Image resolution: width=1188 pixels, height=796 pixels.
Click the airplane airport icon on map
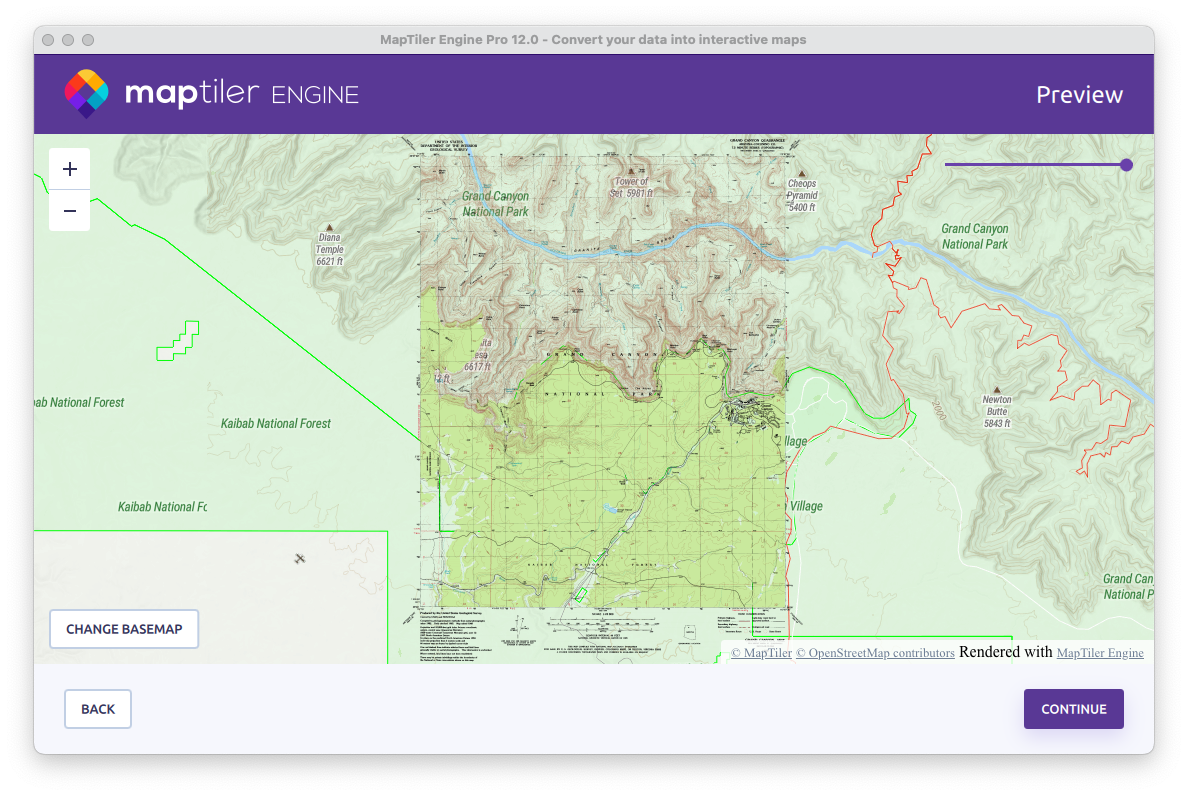click(300, 558)
